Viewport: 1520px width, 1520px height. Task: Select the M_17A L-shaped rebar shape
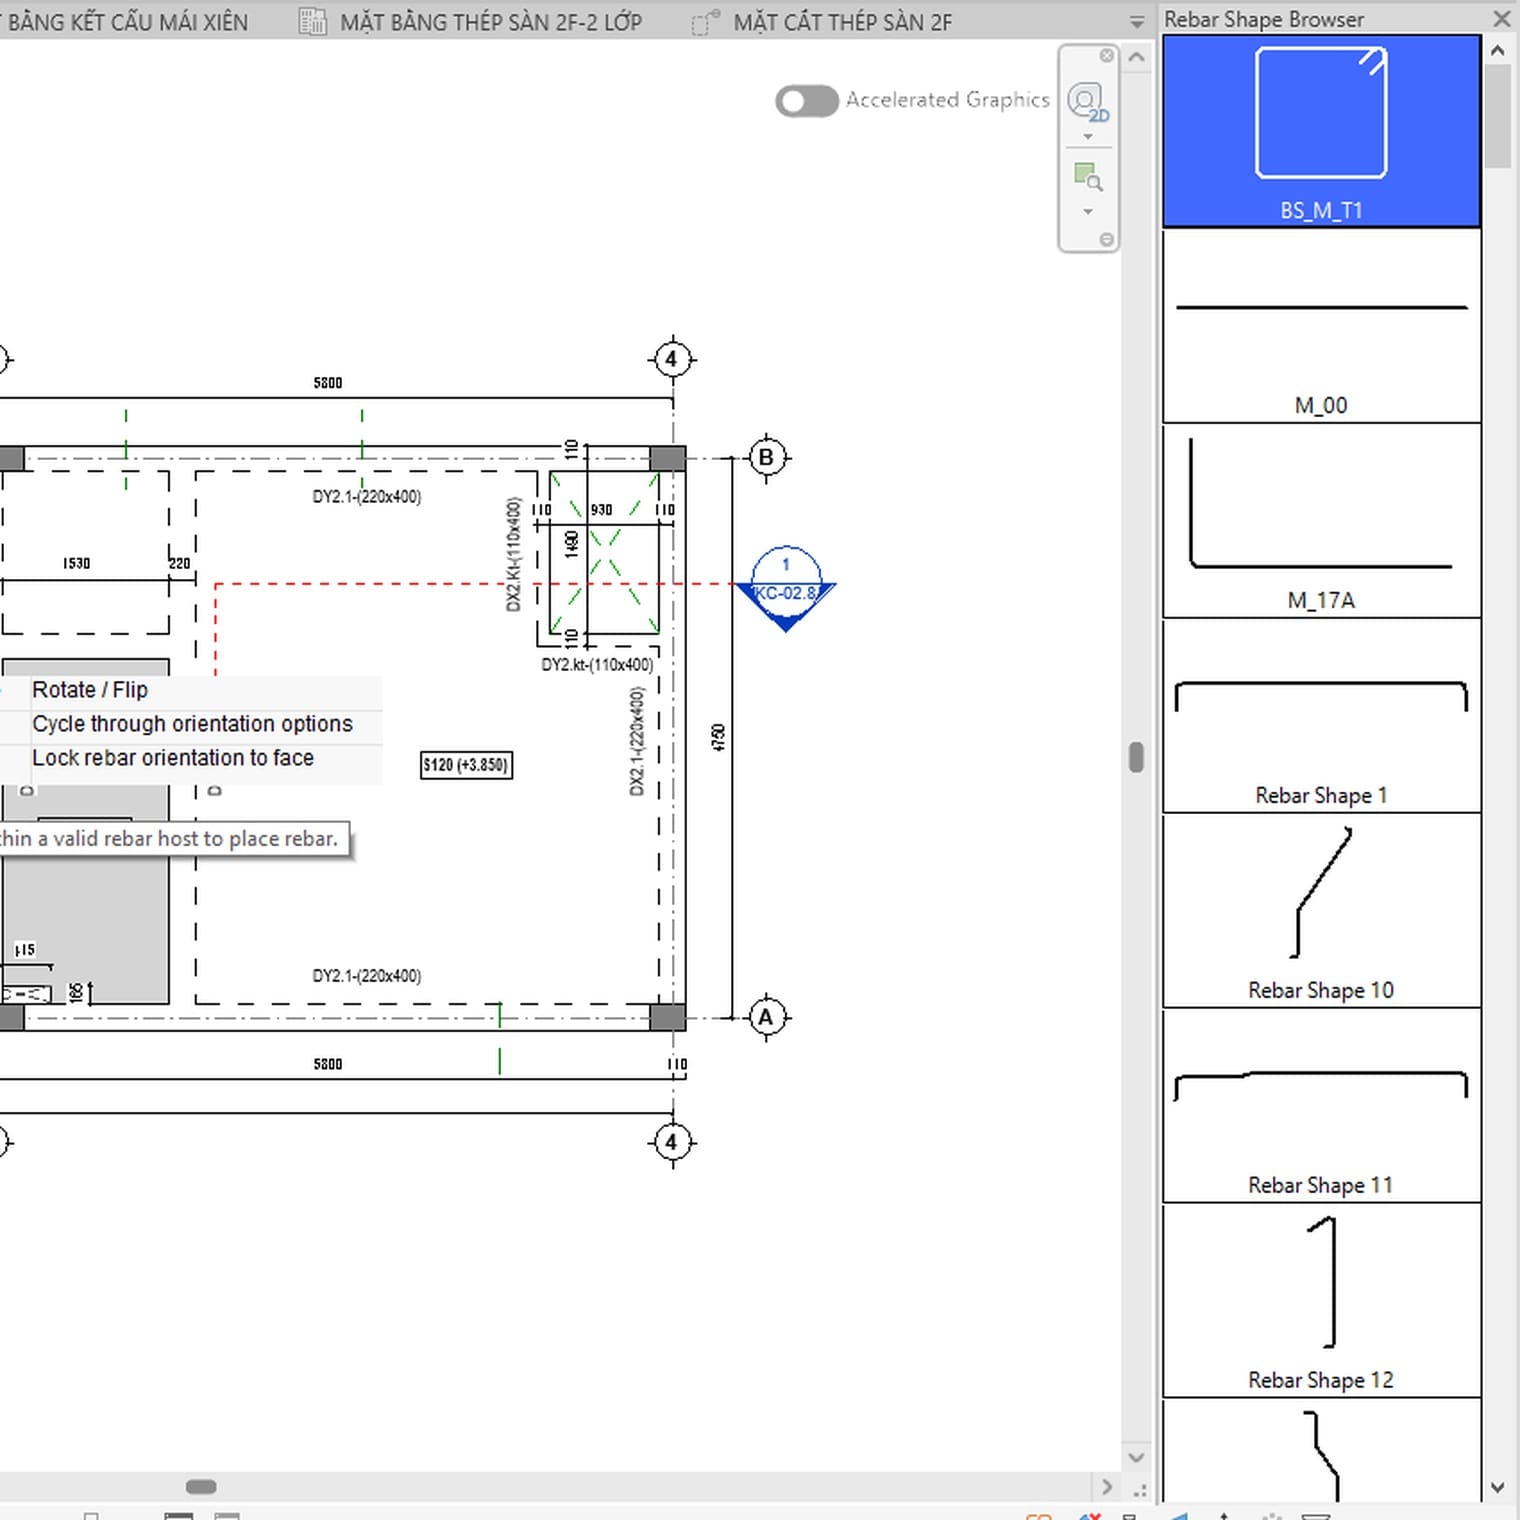[x=1321, y=521]
